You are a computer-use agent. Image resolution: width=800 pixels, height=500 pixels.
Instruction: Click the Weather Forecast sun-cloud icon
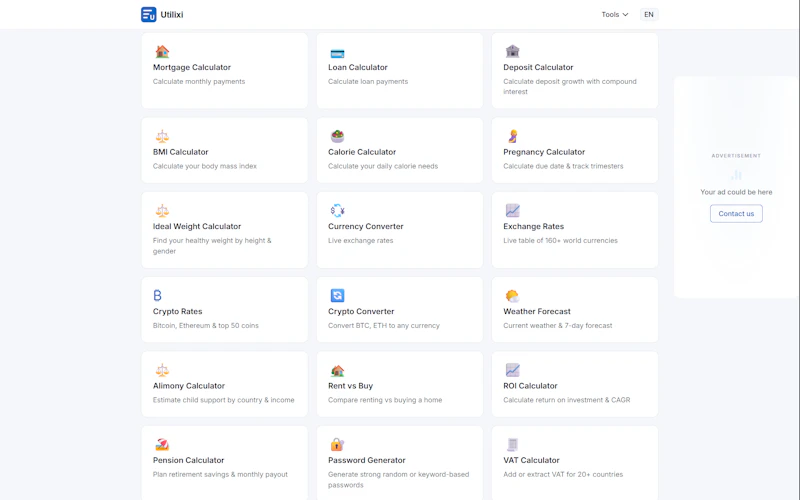512,295
